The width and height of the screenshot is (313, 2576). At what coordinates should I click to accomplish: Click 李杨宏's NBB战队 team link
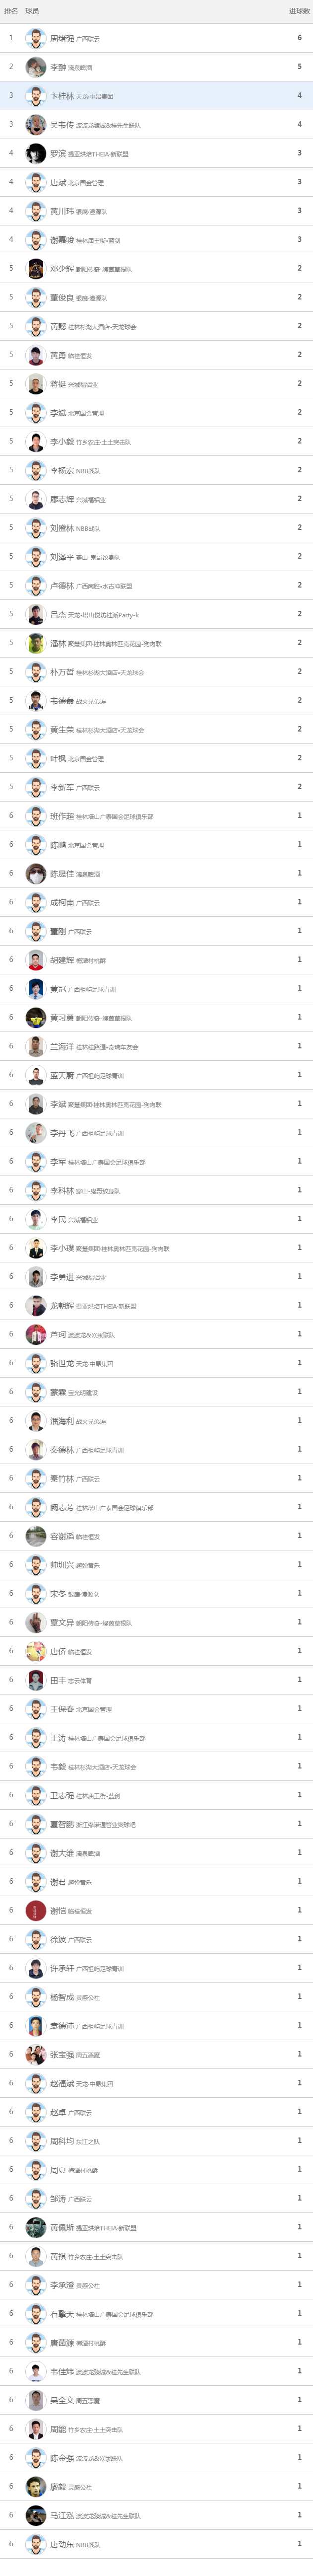click(x=88, y=471)
